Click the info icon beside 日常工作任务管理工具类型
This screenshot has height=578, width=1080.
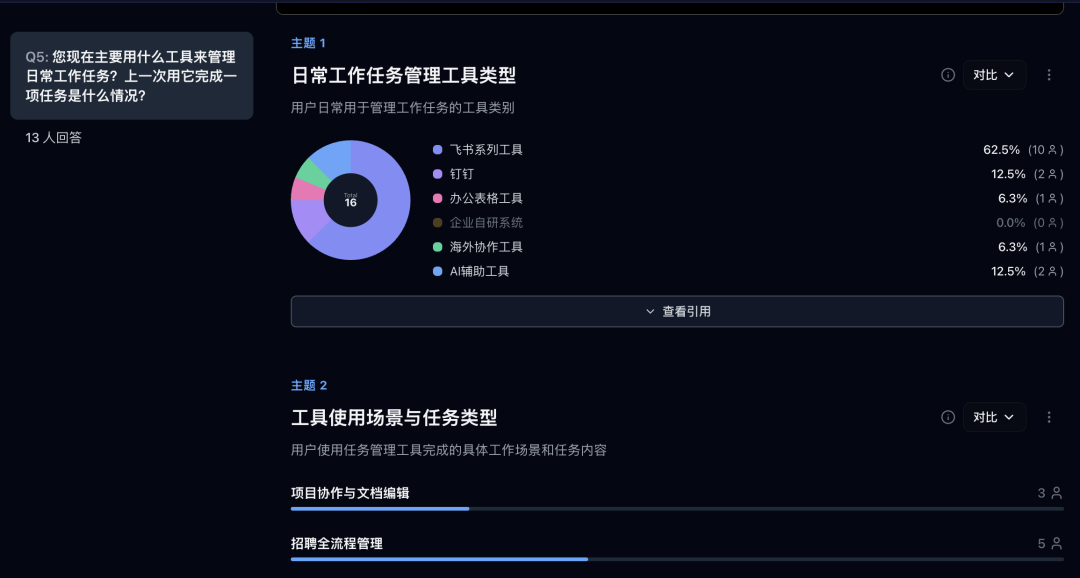click(x=948, y=75)
